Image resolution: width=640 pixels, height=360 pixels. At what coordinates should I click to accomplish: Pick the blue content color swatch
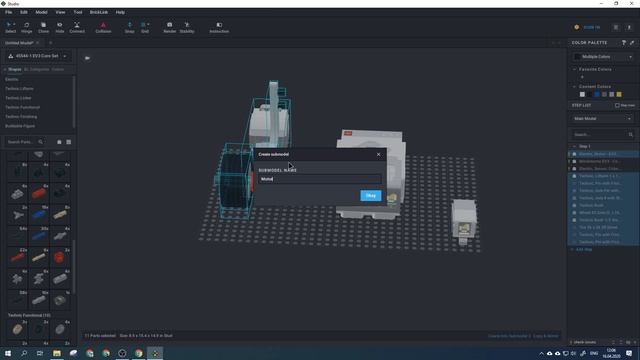[x=597, y=94]
